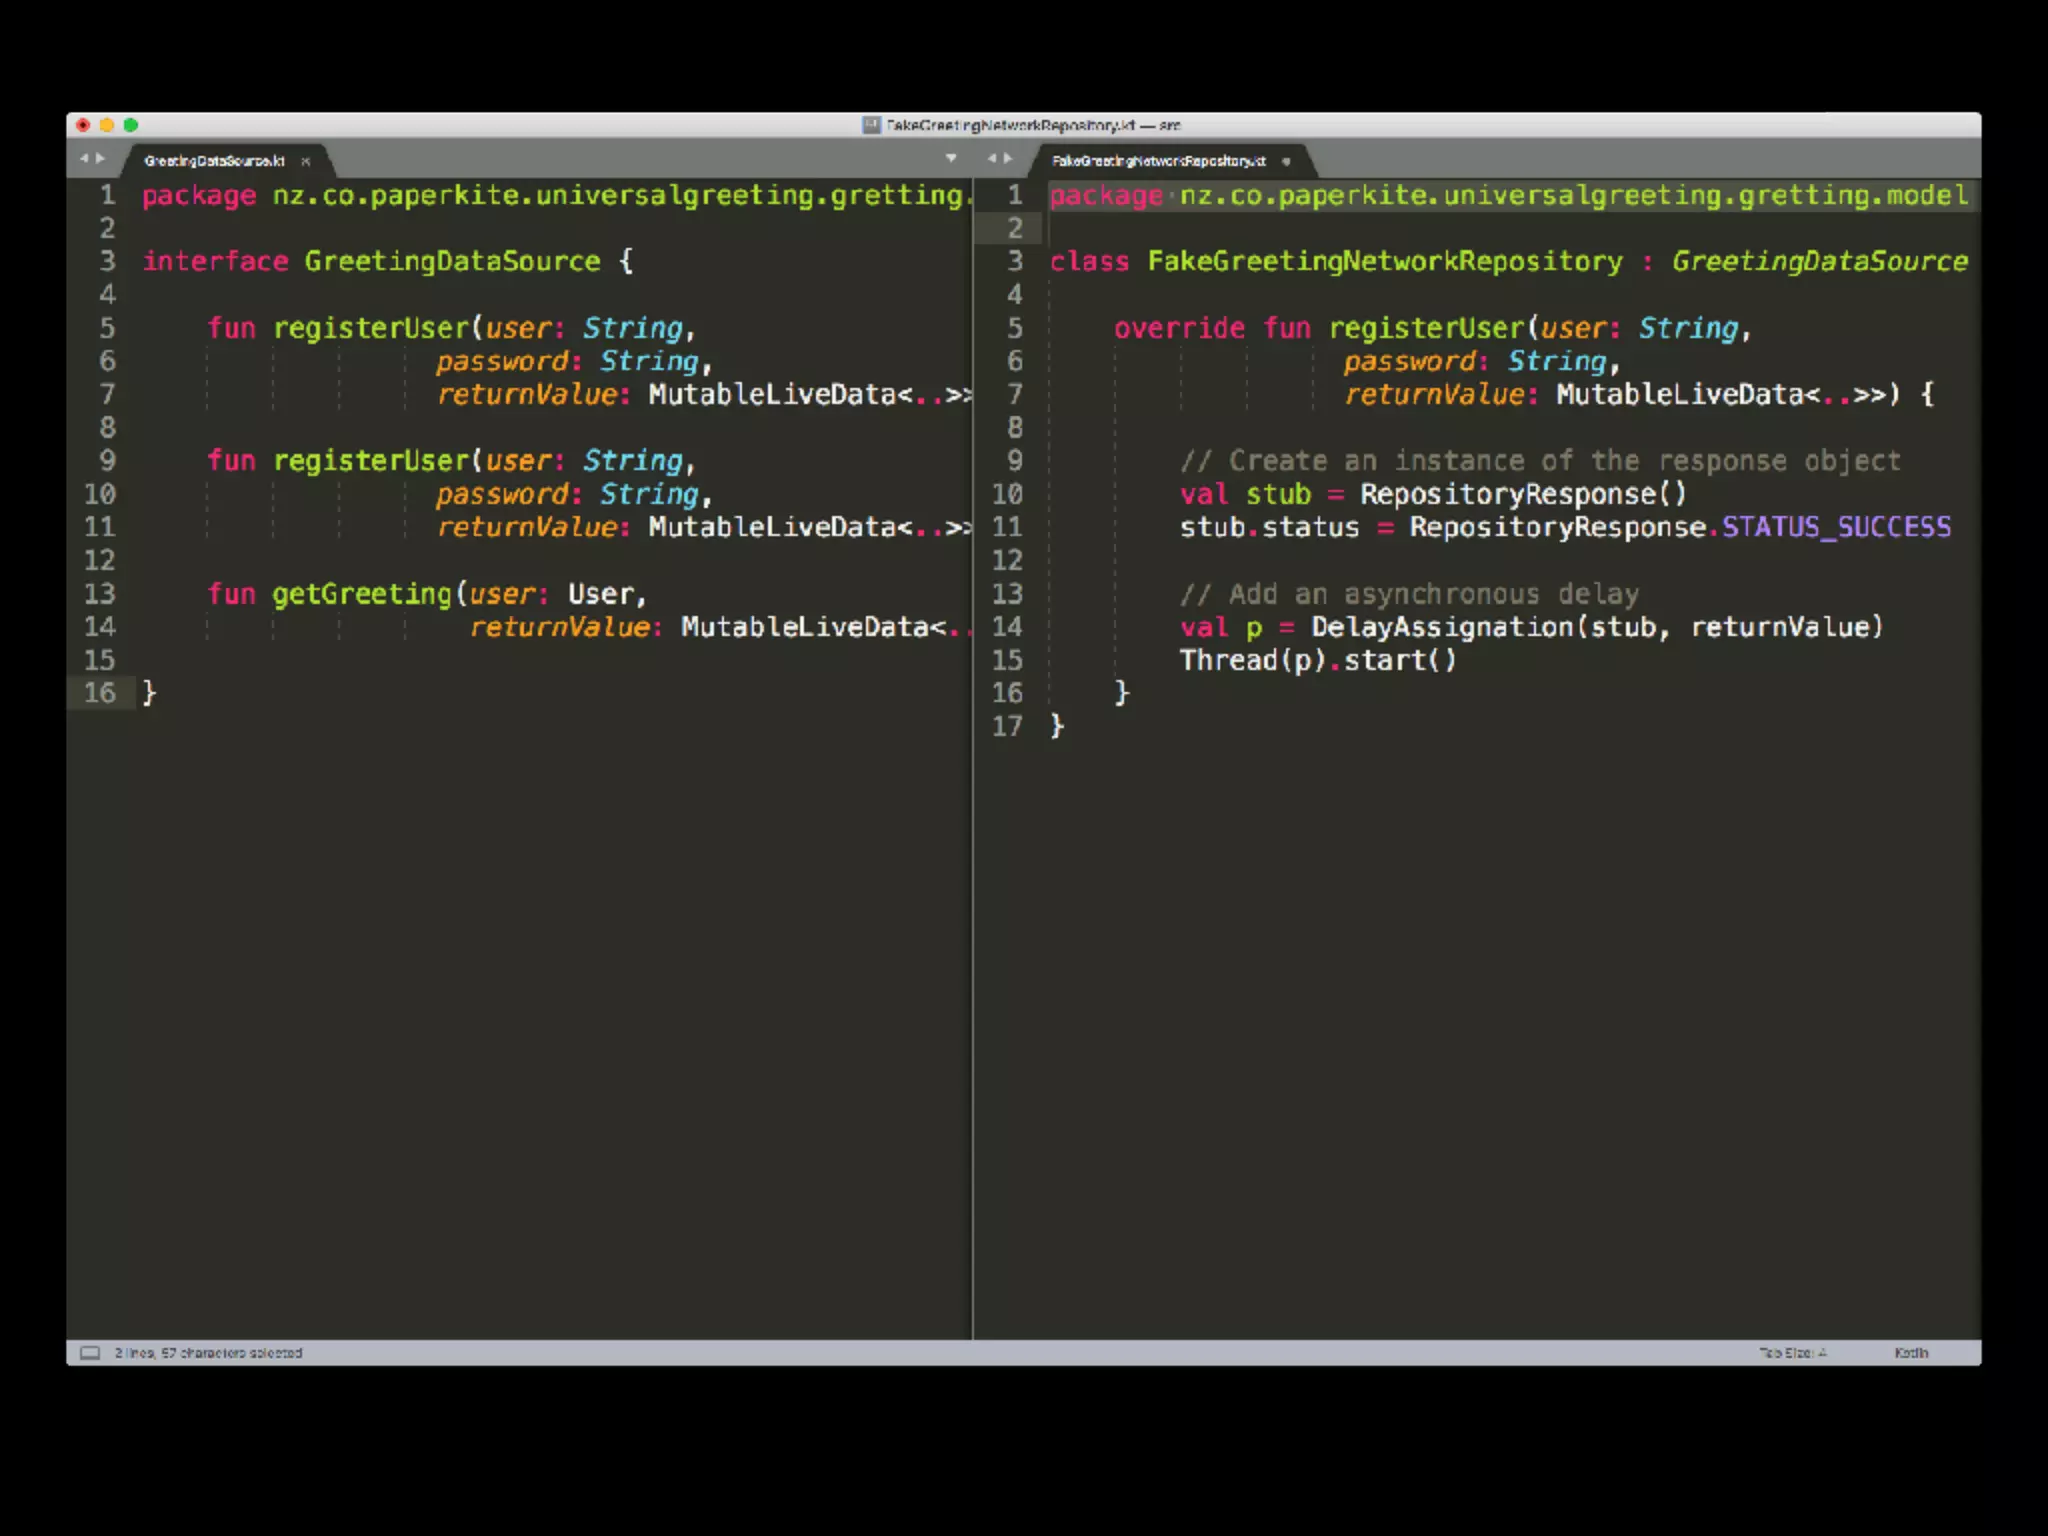Toggle the sidebar icon in status bar

coord(90,1353)
